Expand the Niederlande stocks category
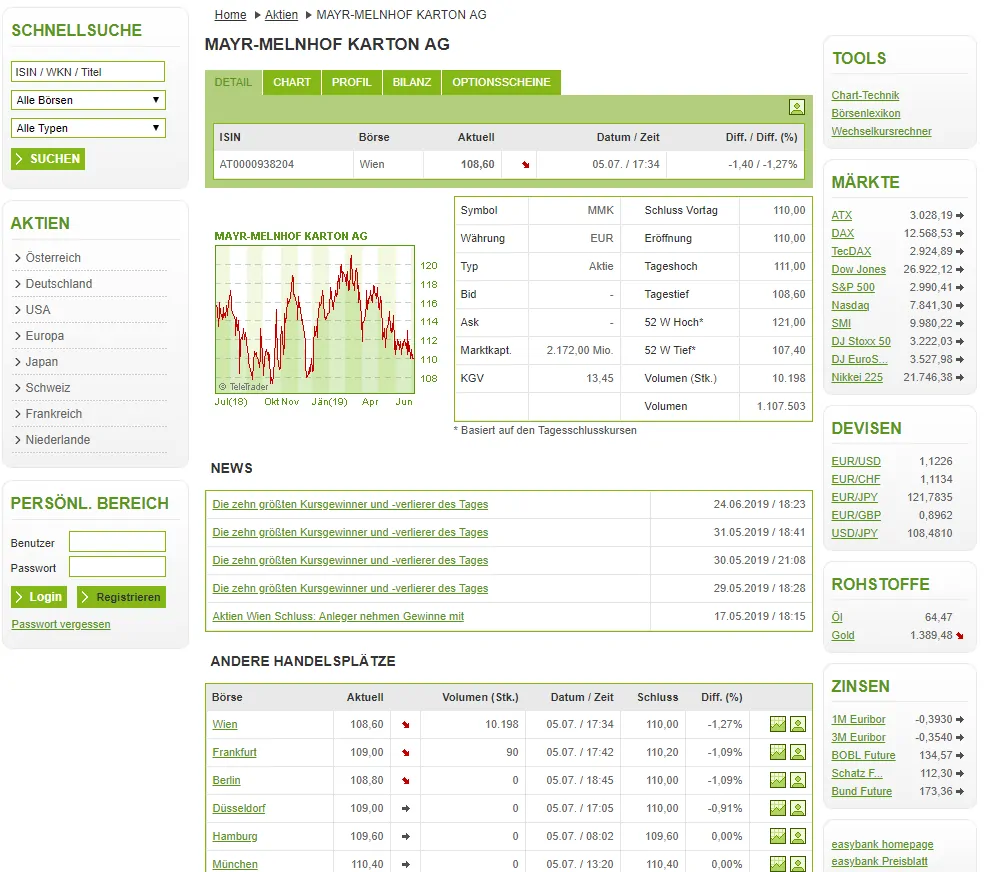 (x=52, y=440)
